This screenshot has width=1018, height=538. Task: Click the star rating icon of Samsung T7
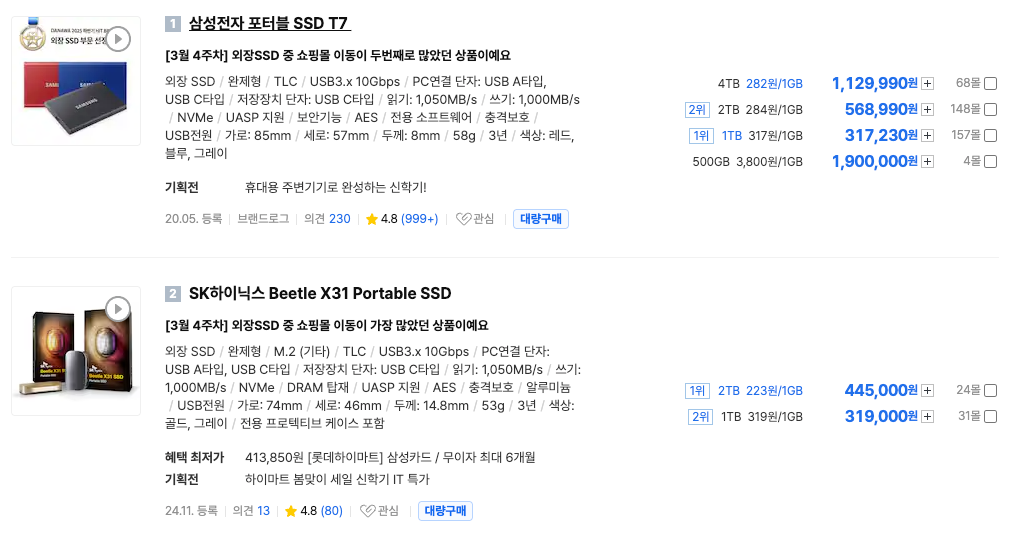tap(372, 219)
